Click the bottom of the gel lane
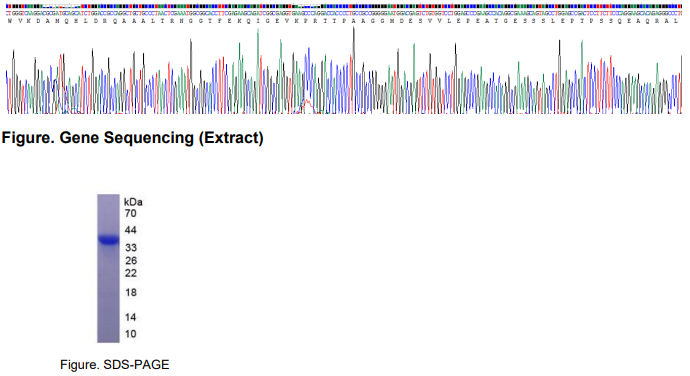This screenshot has height=376, width=690. (108, 338)
